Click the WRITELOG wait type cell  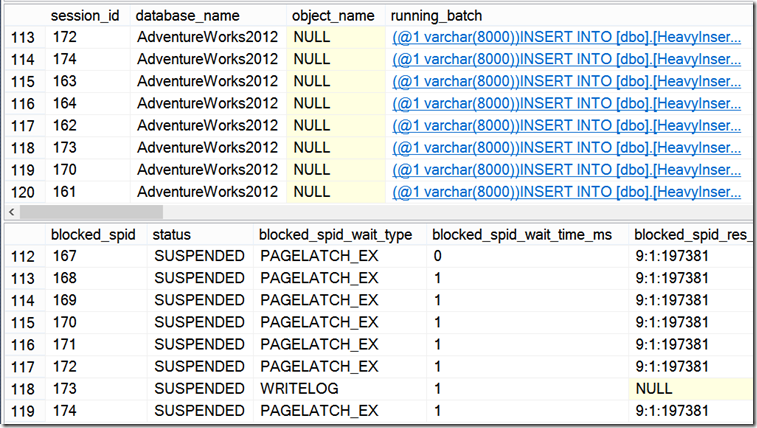(340, 389)
